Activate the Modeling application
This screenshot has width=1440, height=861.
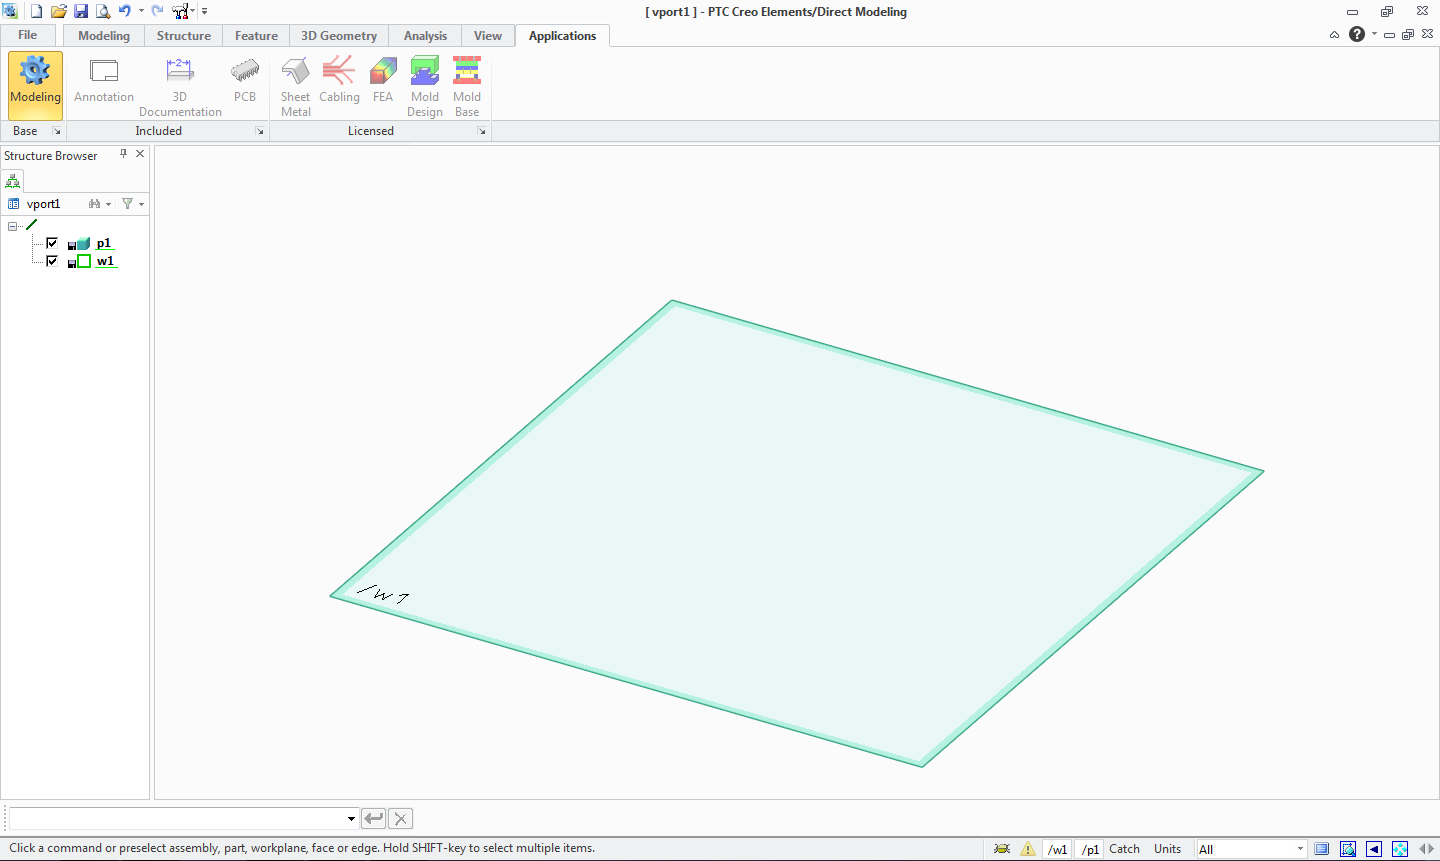(35, 85)
